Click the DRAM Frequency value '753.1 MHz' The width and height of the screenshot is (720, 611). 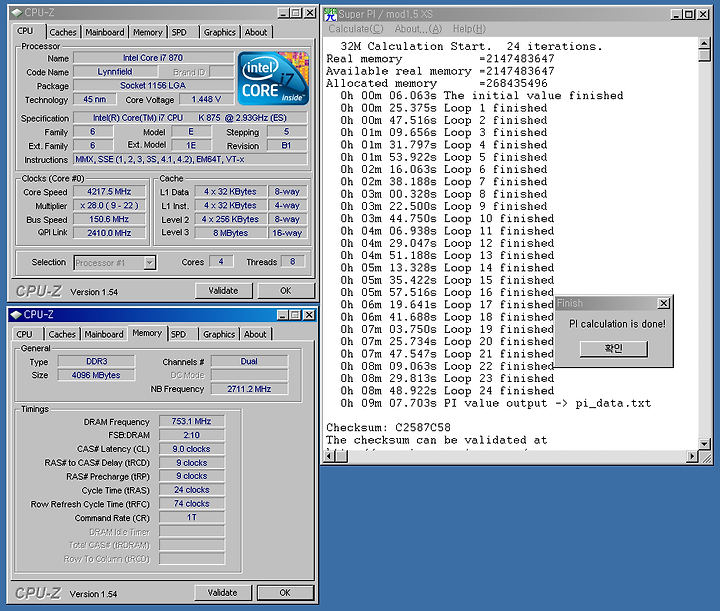point(191,421)
